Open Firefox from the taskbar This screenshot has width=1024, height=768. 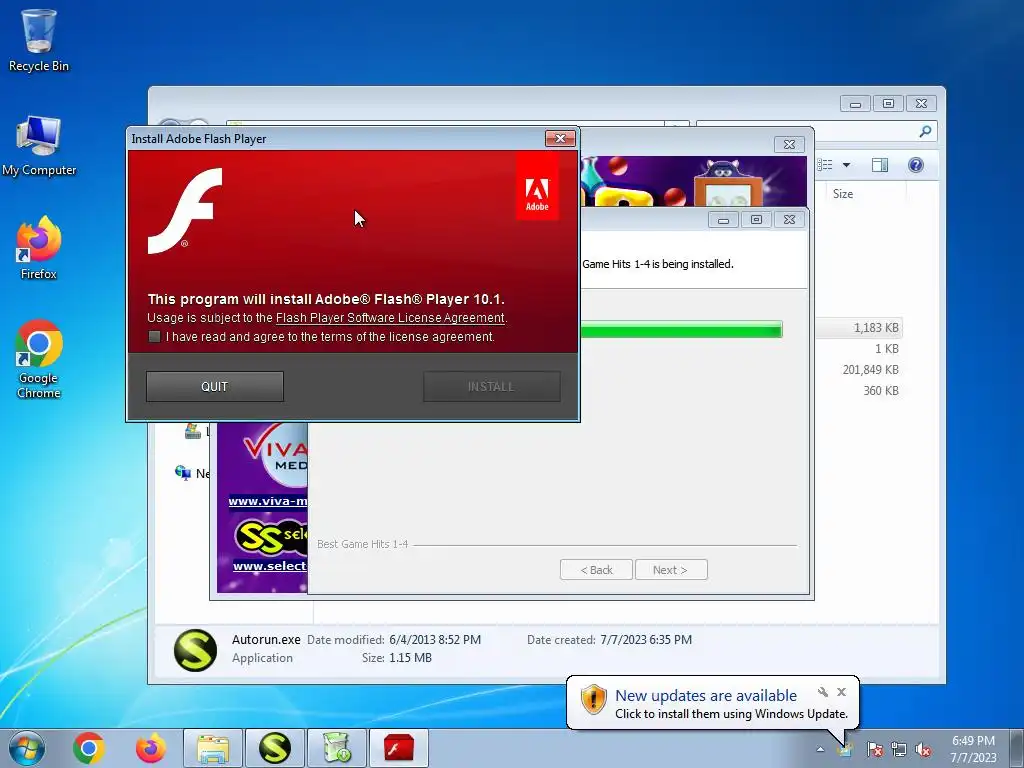[150, 748]
